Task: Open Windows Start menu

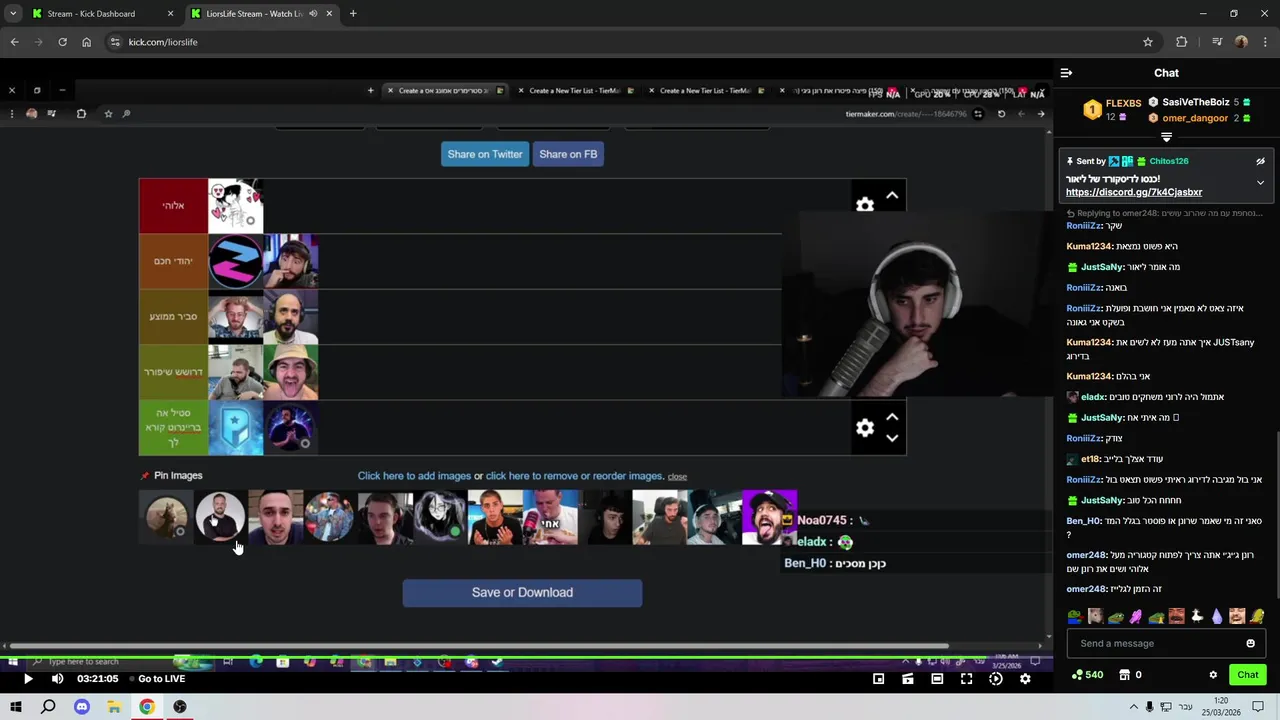Action: (x=16, y=707)
